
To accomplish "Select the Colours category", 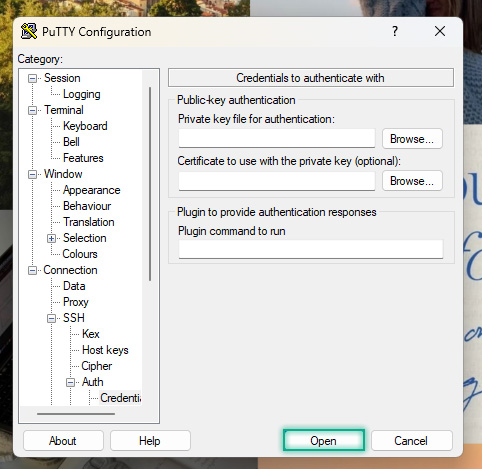I will pyautogui.click(x=80, y=254).
